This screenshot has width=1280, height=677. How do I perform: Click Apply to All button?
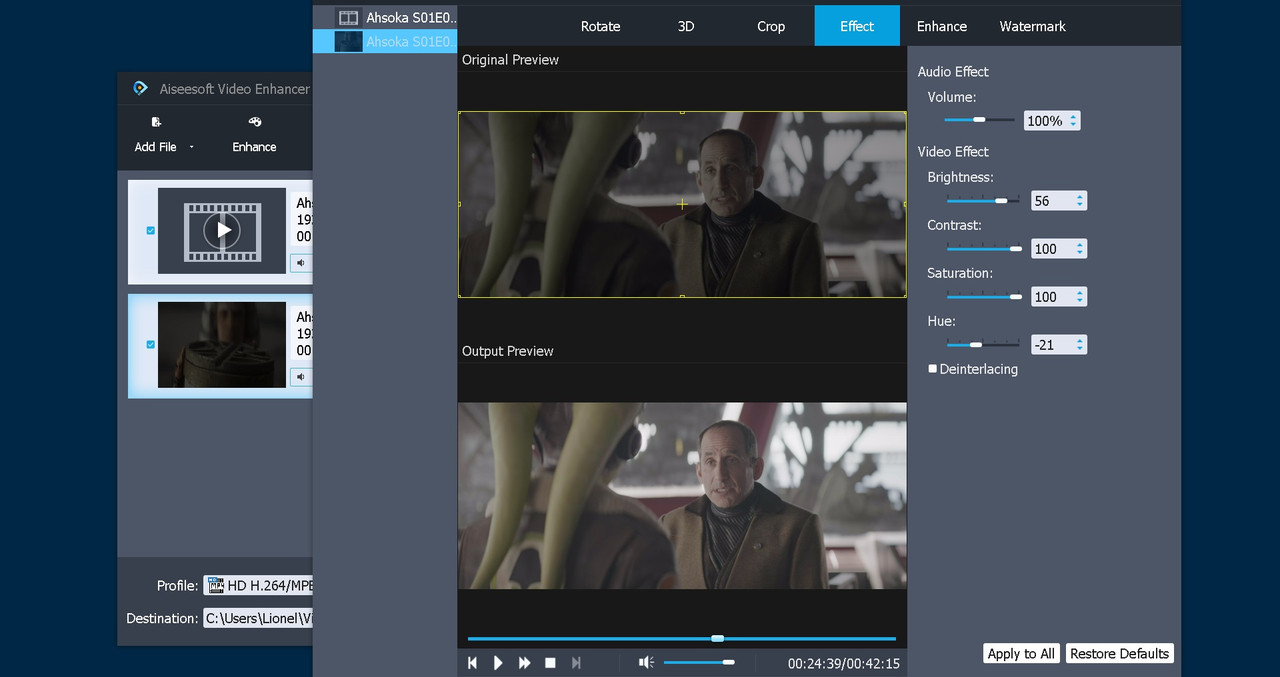[x=1021, y=653]
